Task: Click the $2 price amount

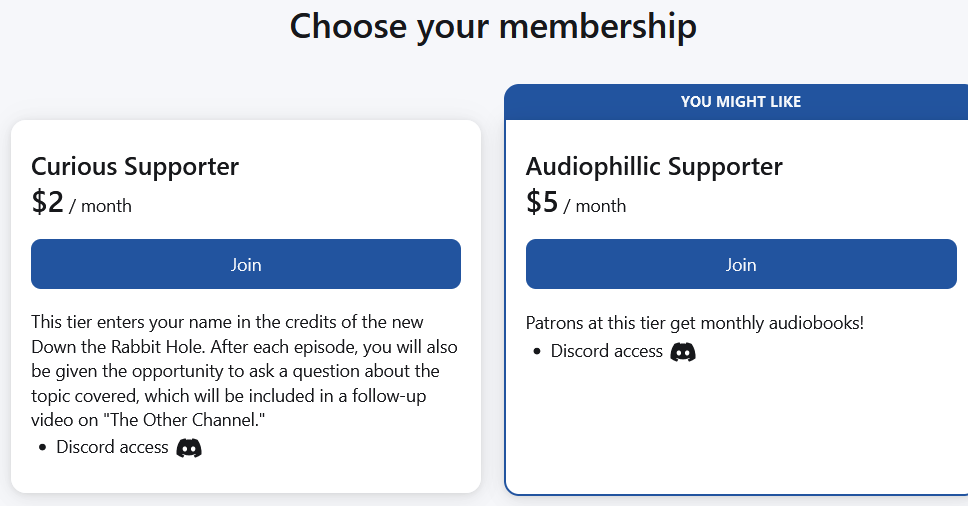Action: tap(48, 202)
